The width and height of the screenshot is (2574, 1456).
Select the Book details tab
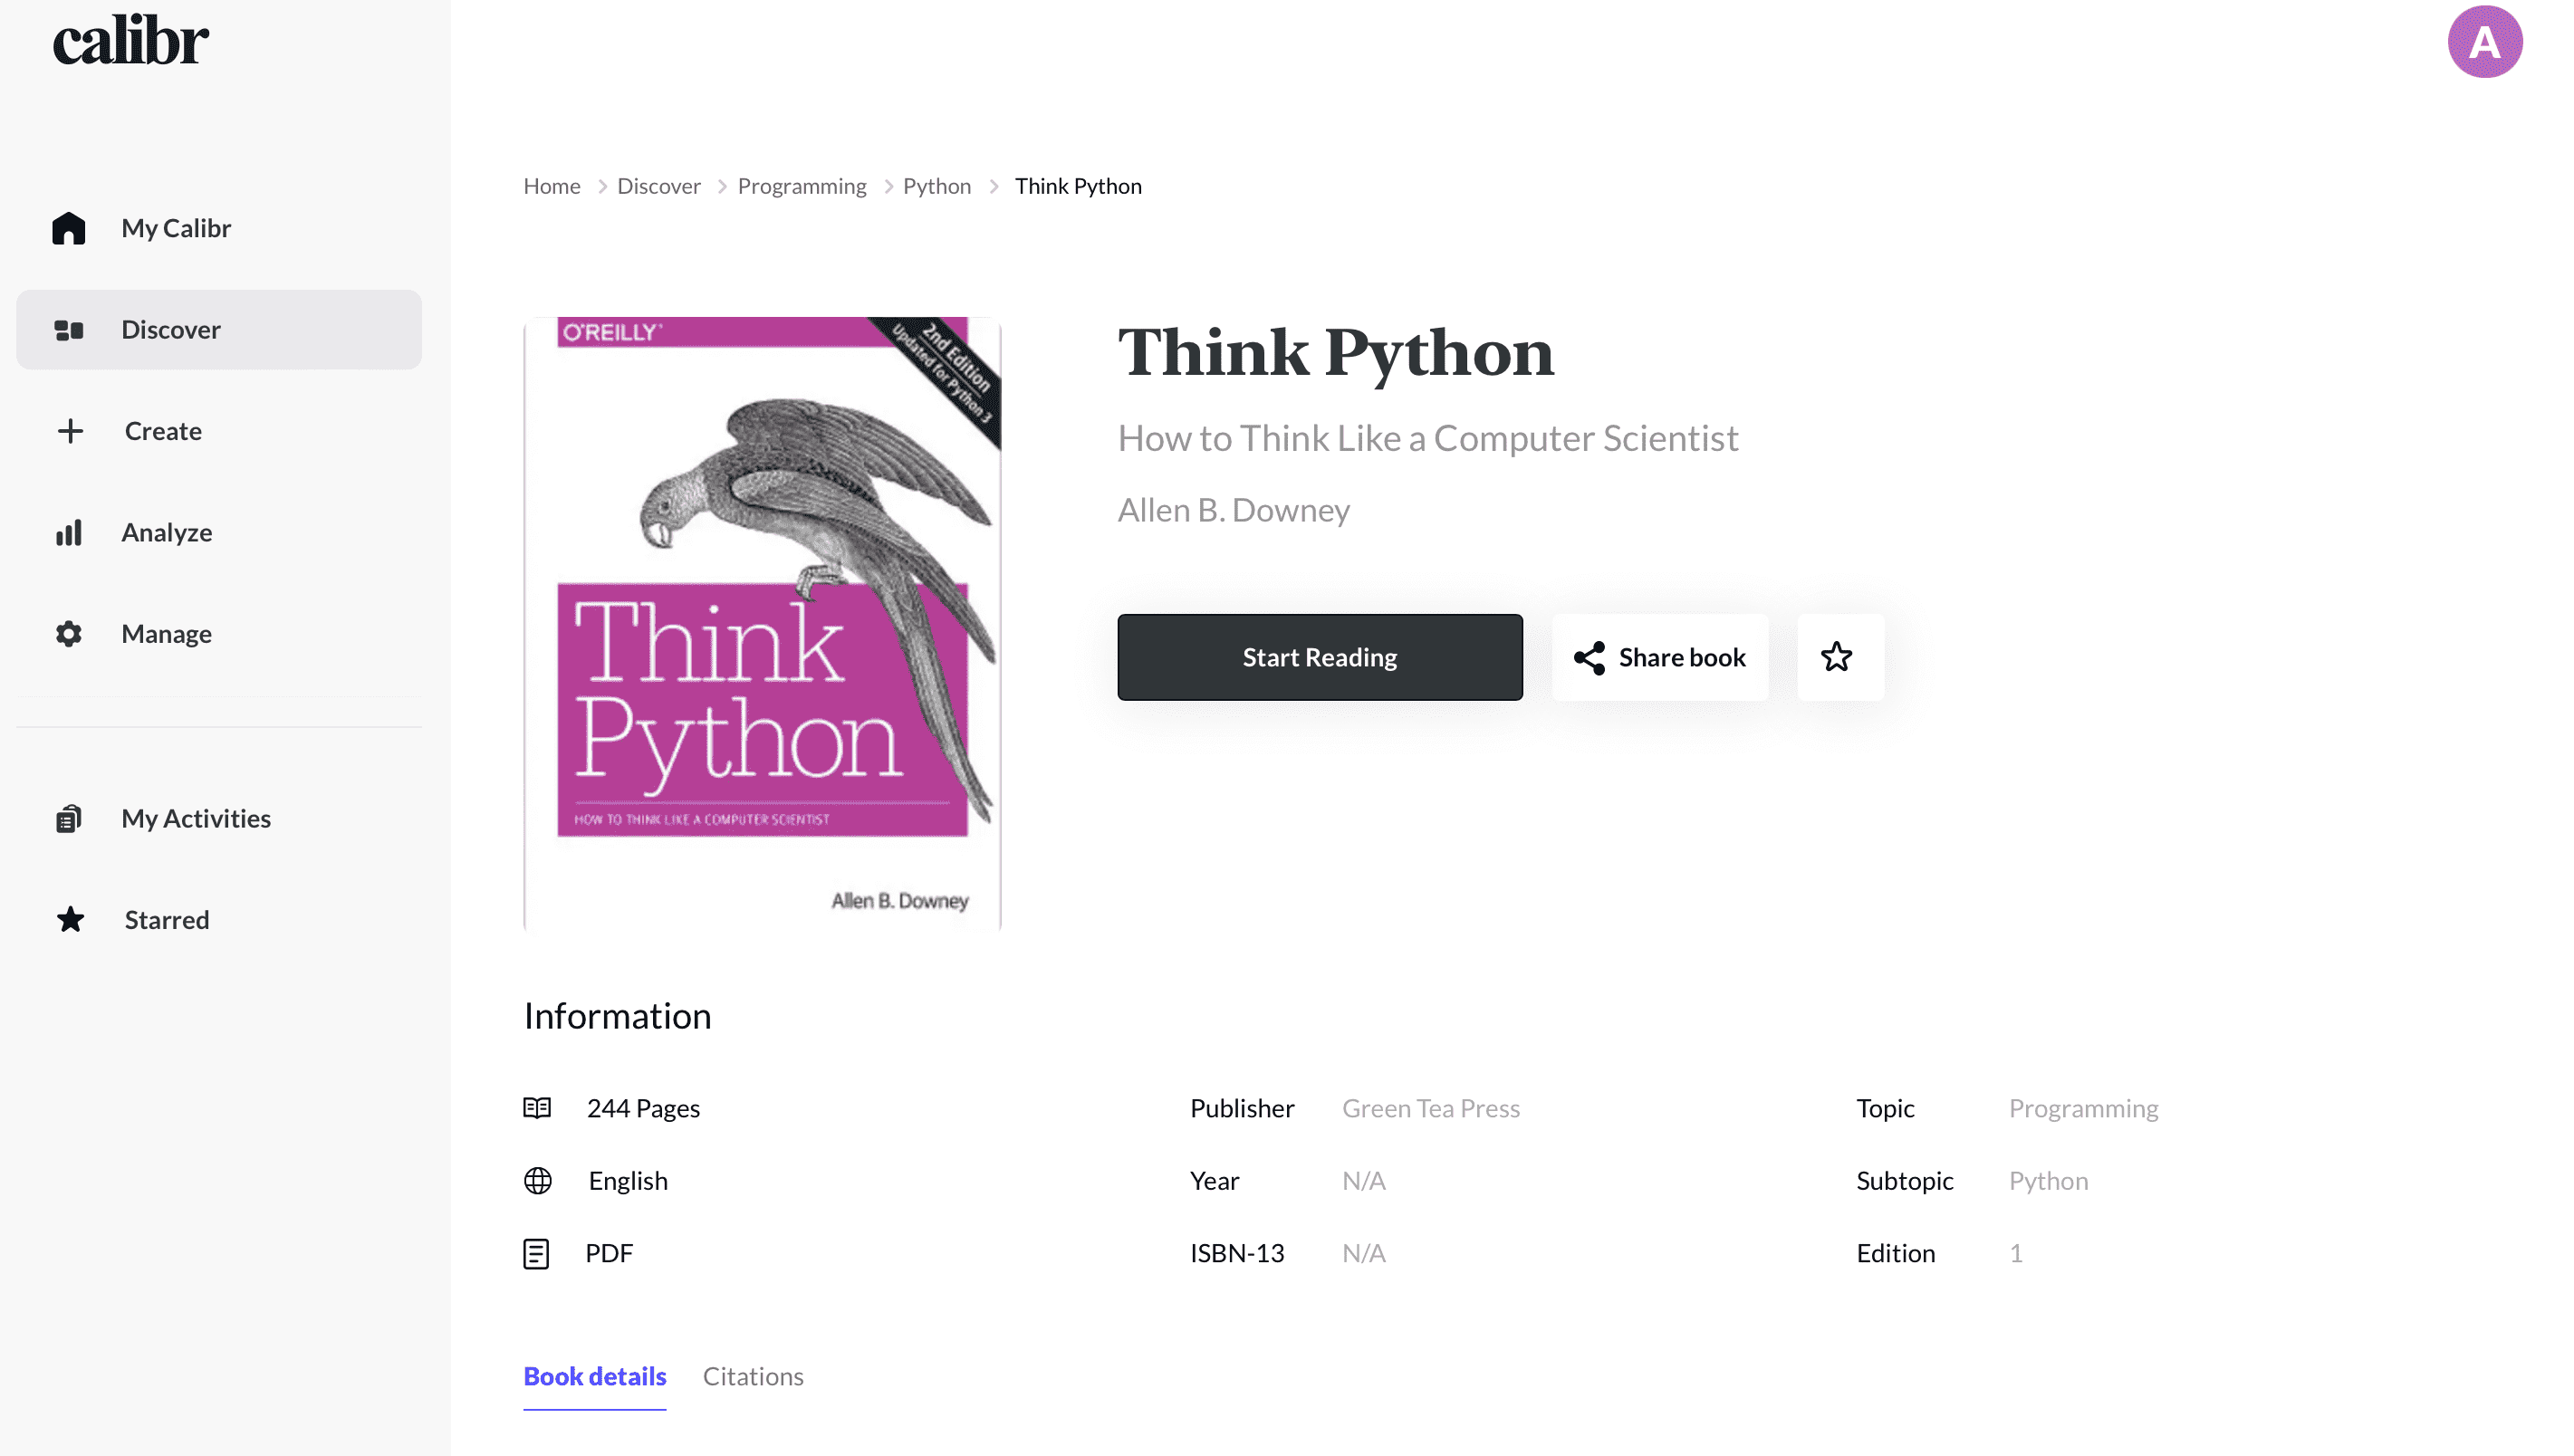[595, 1376]
